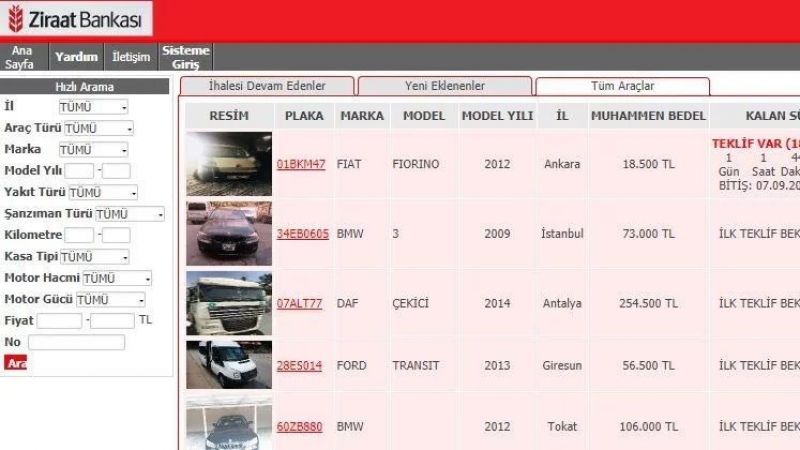Open the Ana Sayfa menu item
Screen dimensions: 800x450
point(23,57)
